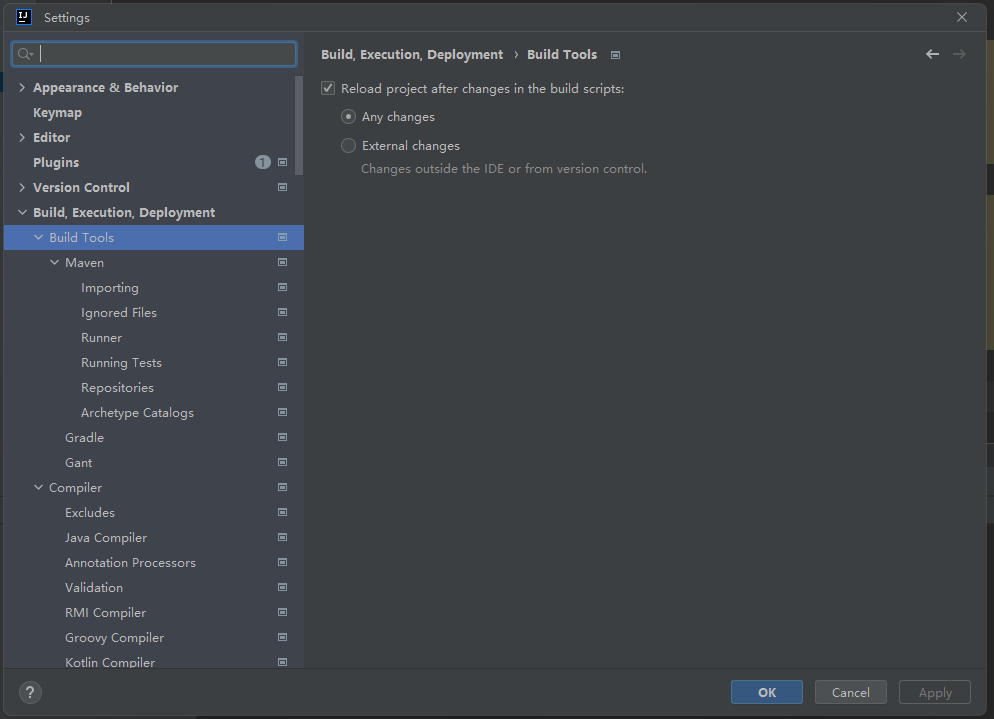
Task: Click project settings icon on Plugins row
Action: [x=283, y=162]
